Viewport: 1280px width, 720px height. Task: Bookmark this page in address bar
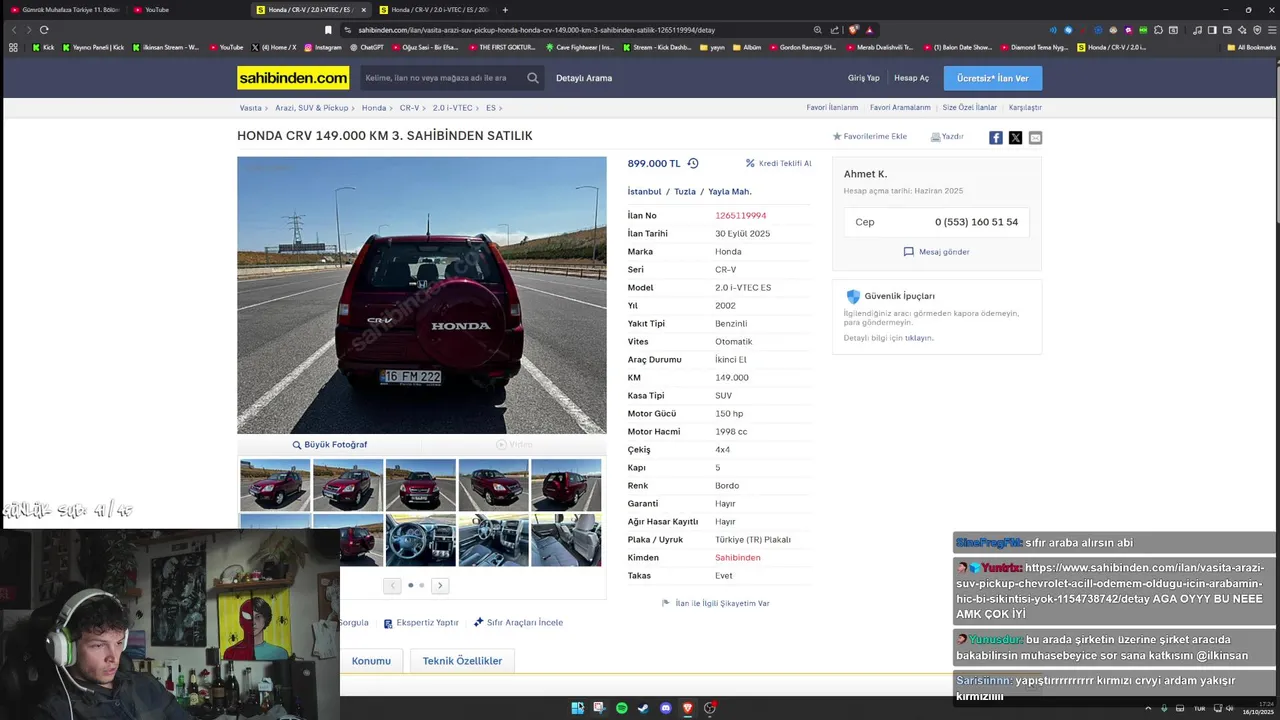[x=328, y=30]
